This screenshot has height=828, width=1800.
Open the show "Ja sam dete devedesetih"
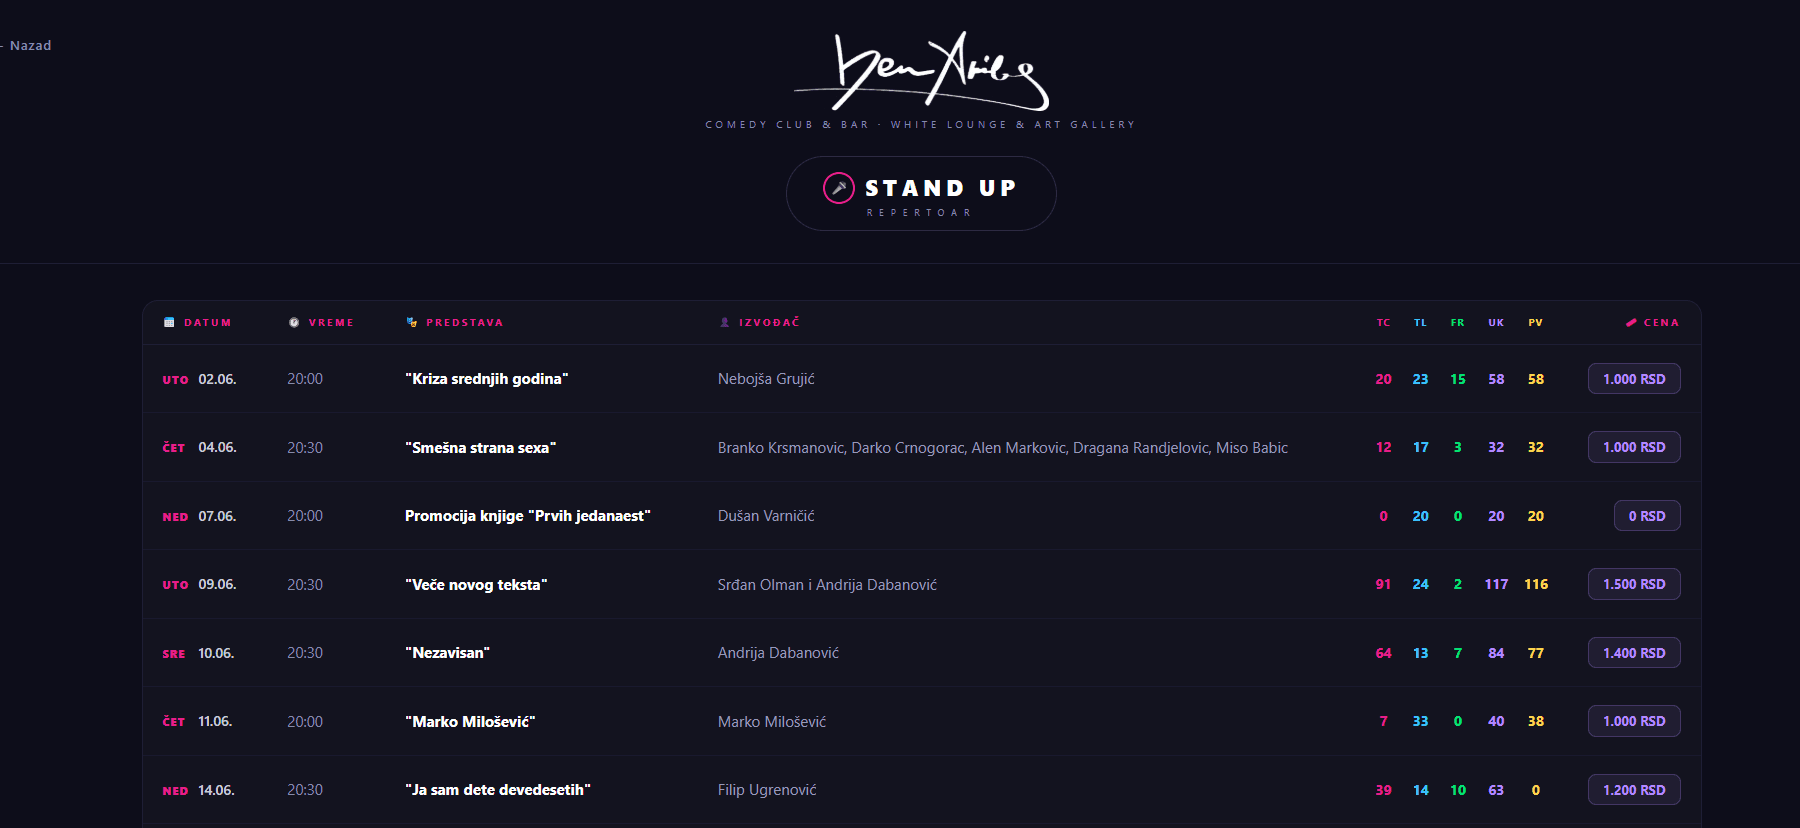tap(498, 790)
